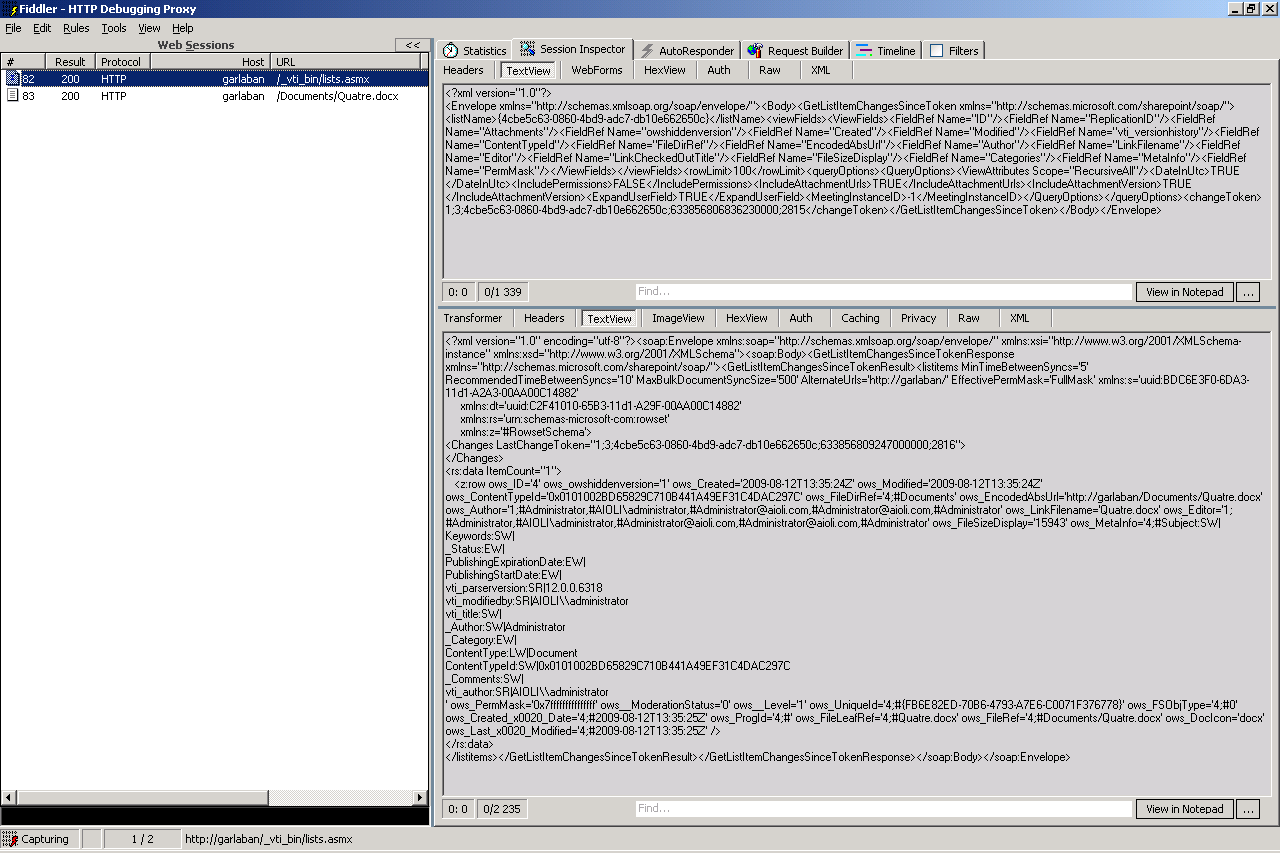Screen dimensions: 1280x853
Task: Open response Caching tab
Action: (860, 318)
